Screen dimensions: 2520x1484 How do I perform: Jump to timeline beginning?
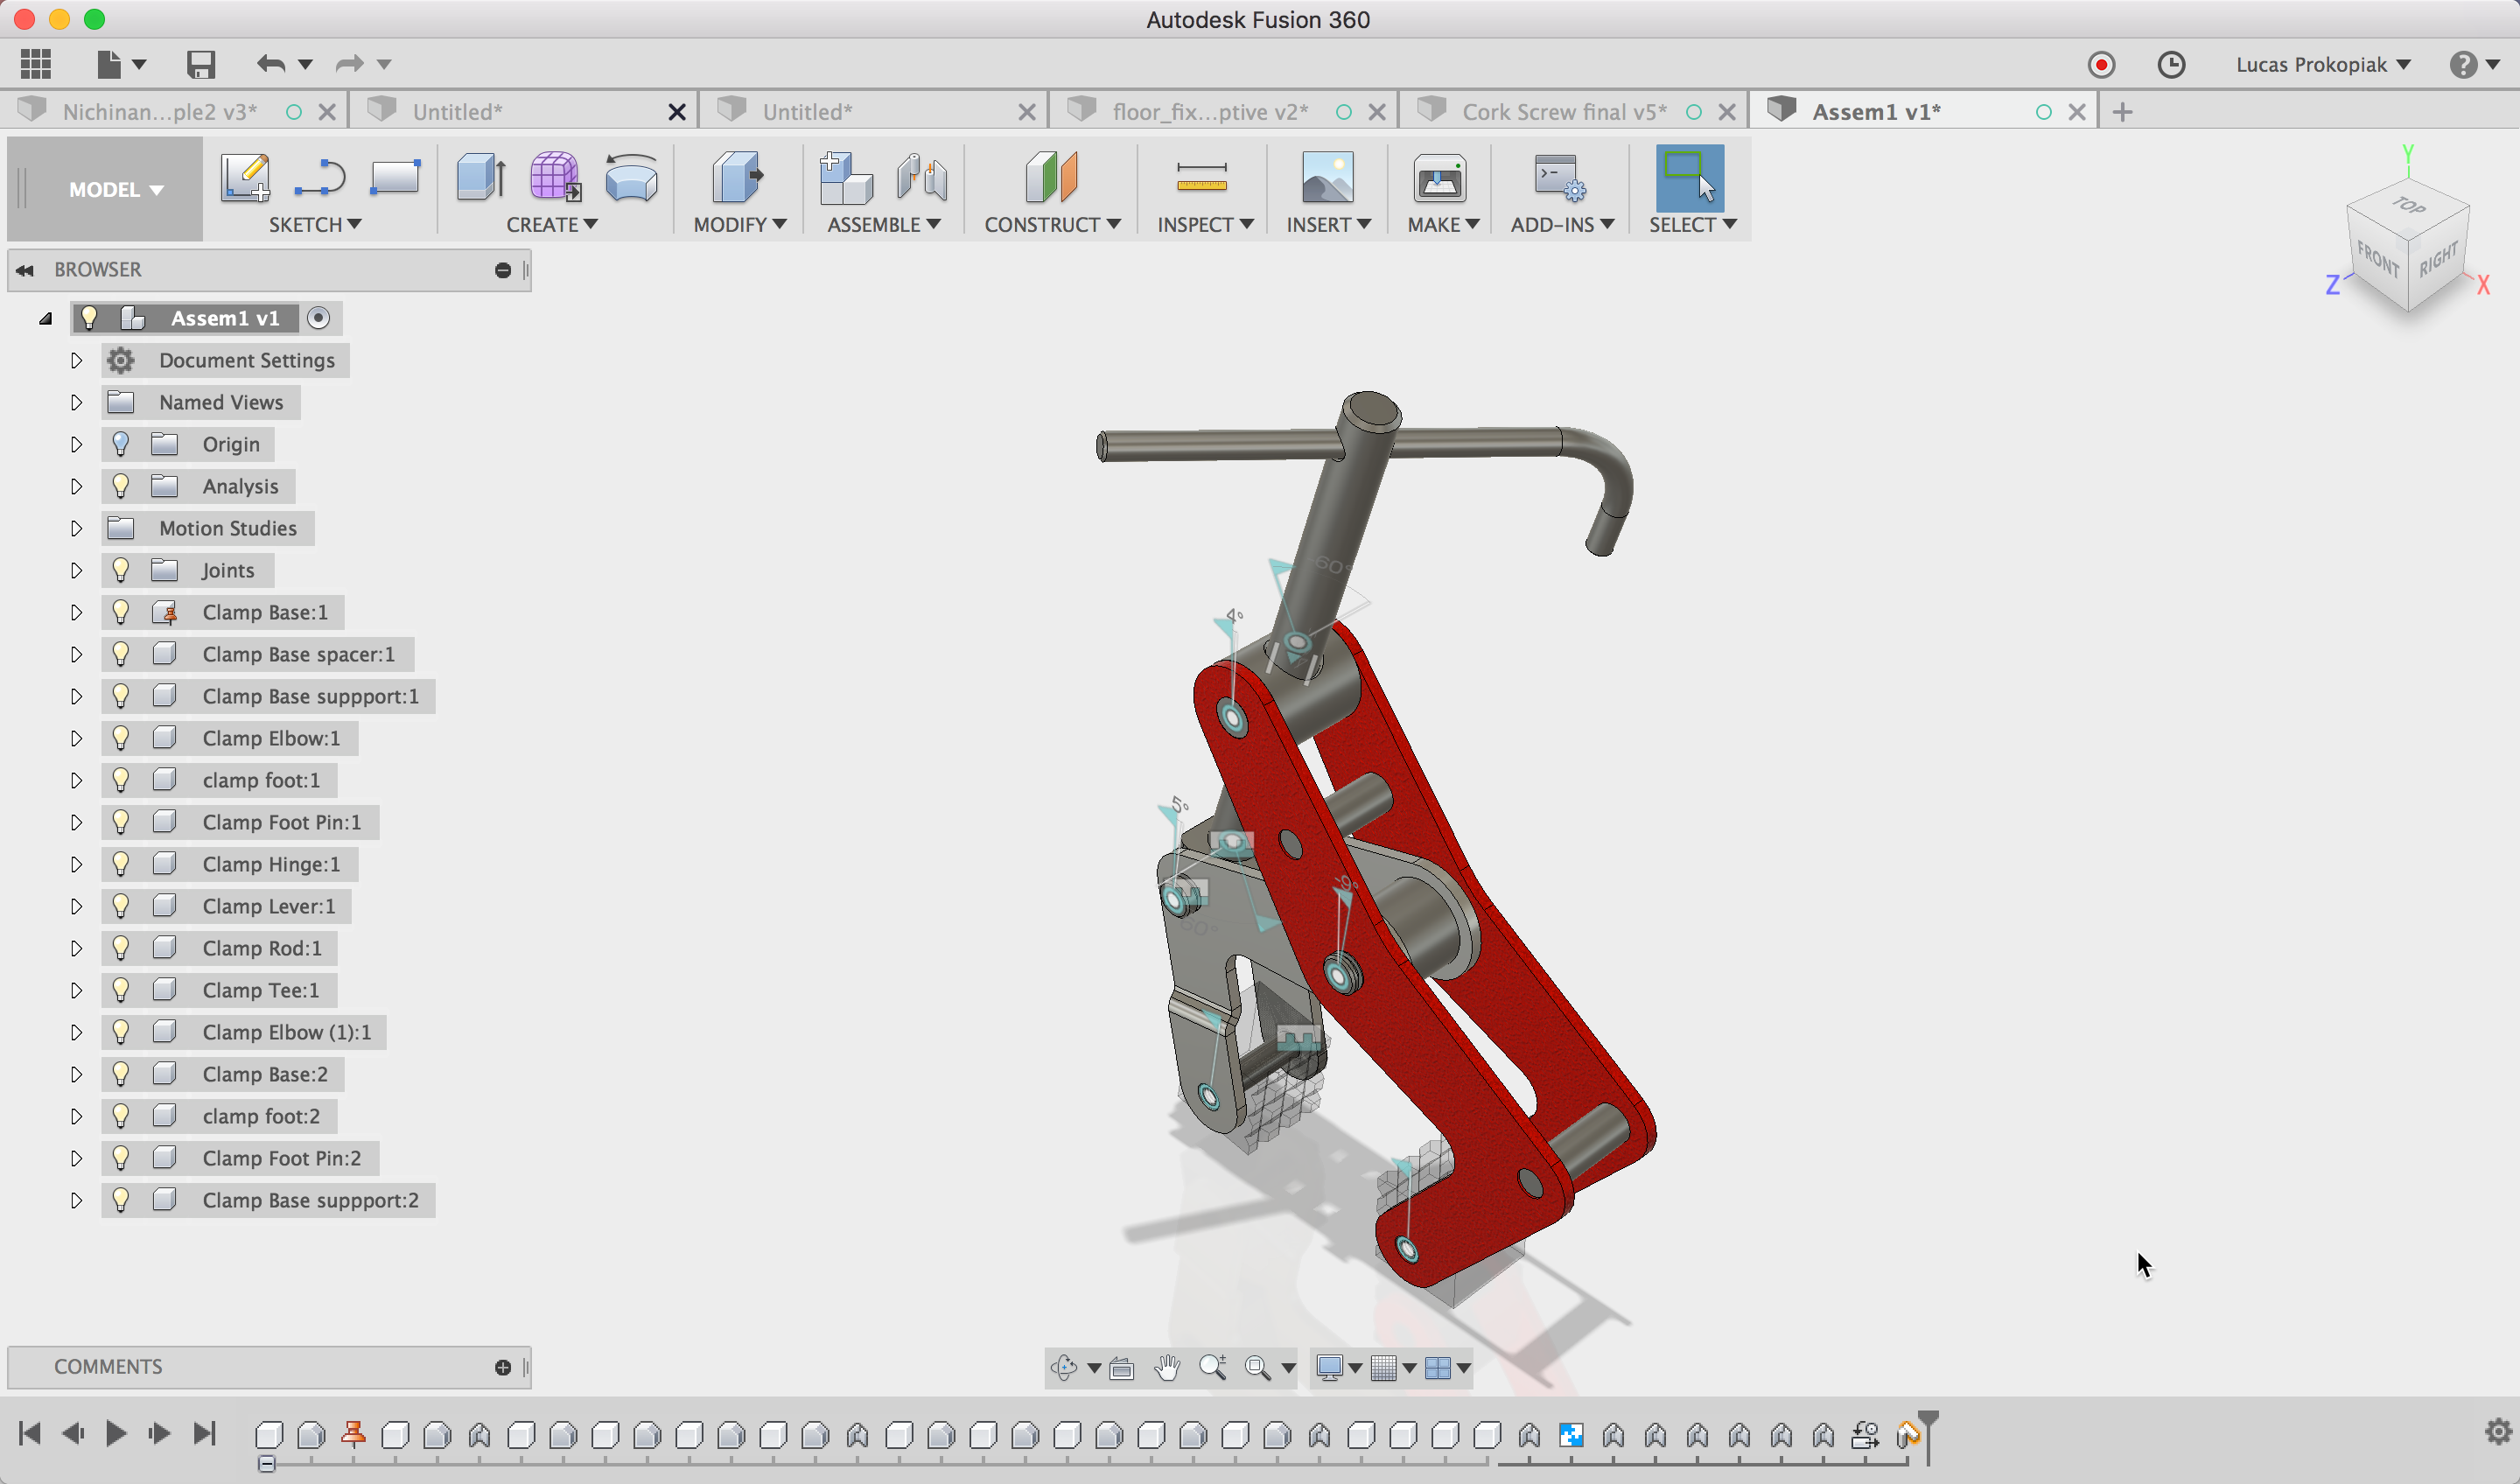(x=30, y=1433)
